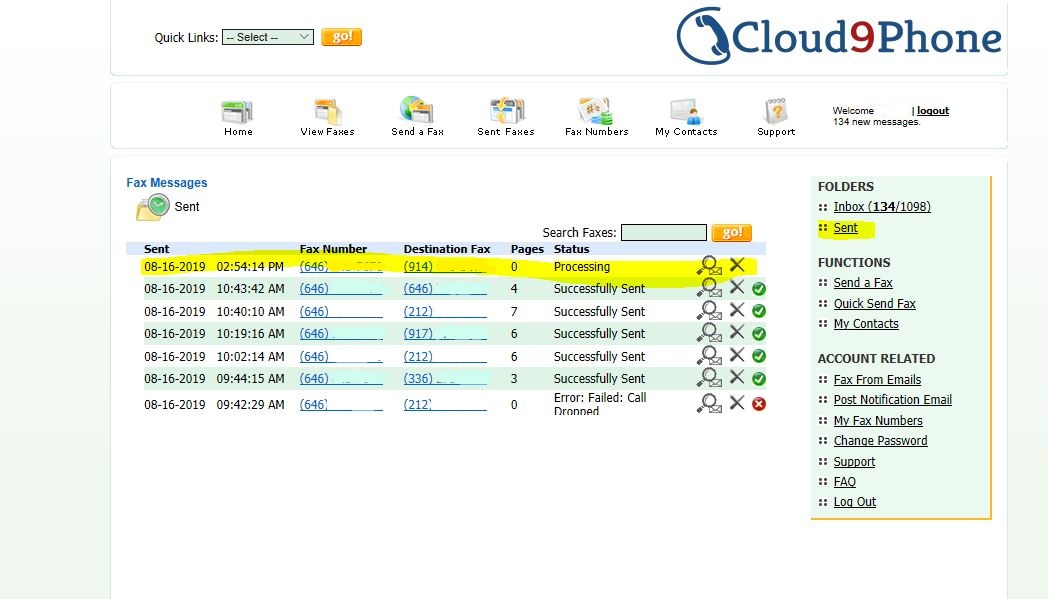Open the Send a Fax toolbar icon
This screenshot has width=1048, height=599.
point(417,117)
